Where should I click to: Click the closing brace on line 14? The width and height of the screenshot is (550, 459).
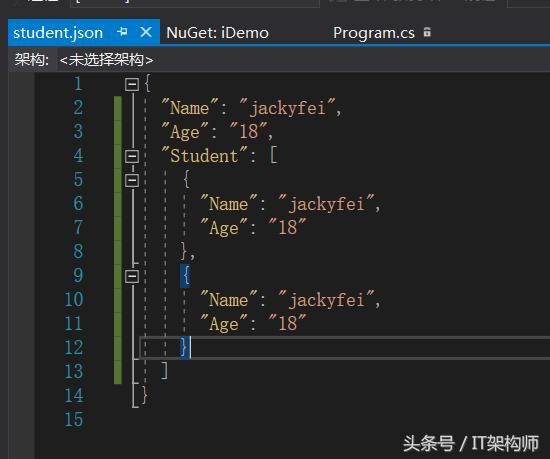[144, 395]
